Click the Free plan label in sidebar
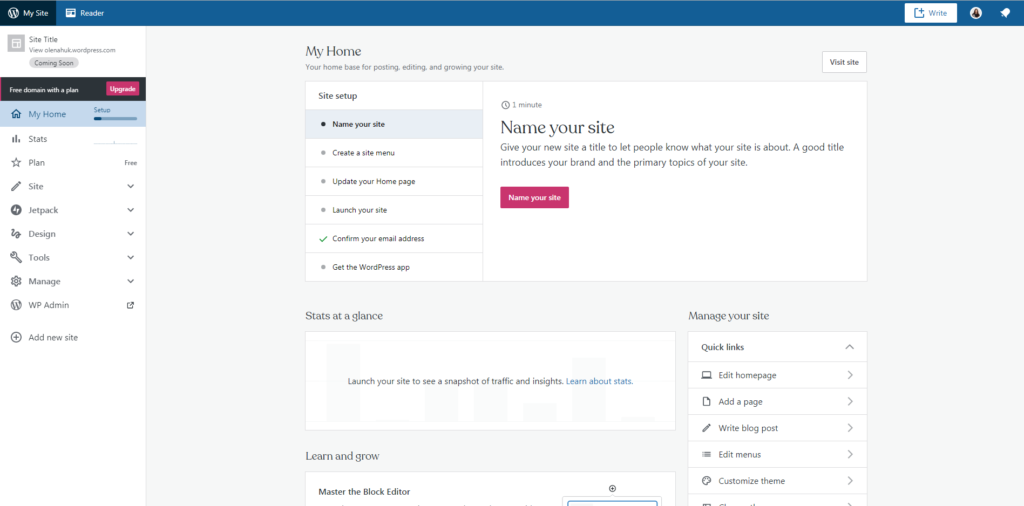This screenshot has height=506, width=1024. tap(131, 163)
